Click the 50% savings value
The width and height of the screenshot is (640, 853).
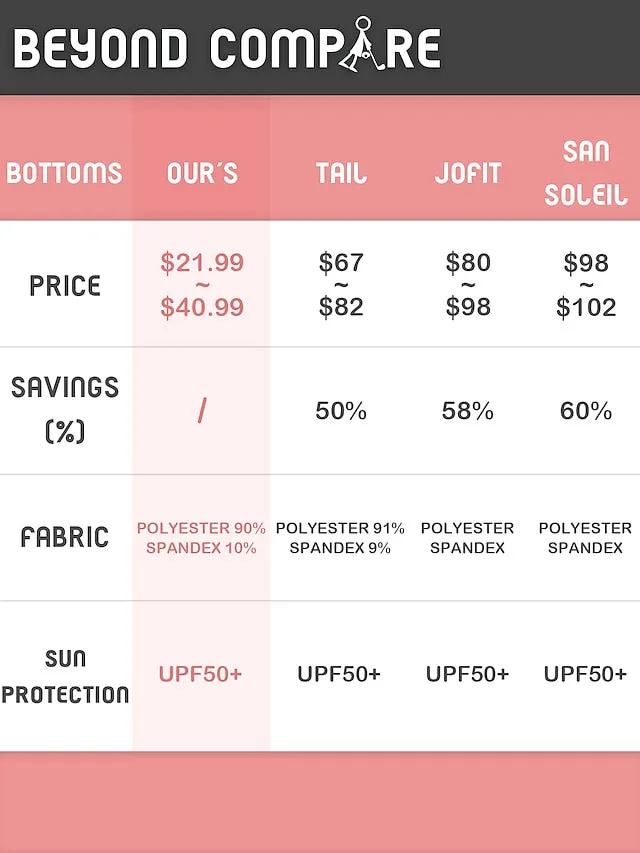click(x=341, y=411)
